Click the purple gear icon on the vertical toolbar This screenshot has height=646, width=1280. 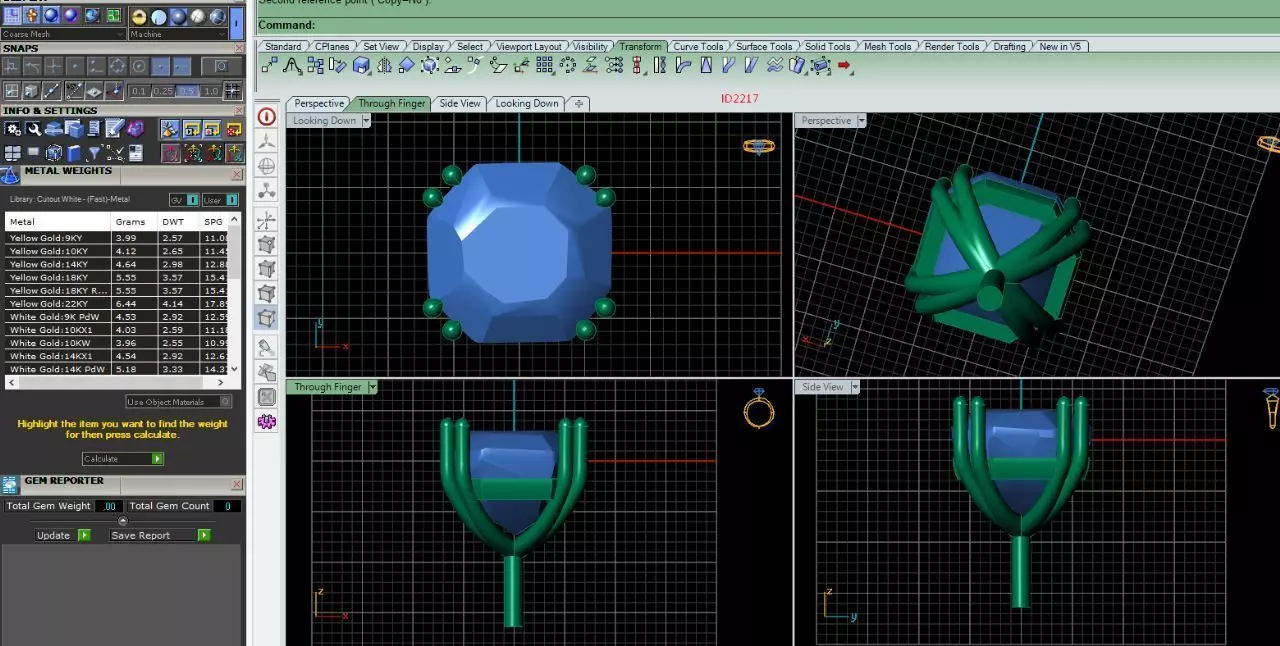click(267, 421)
